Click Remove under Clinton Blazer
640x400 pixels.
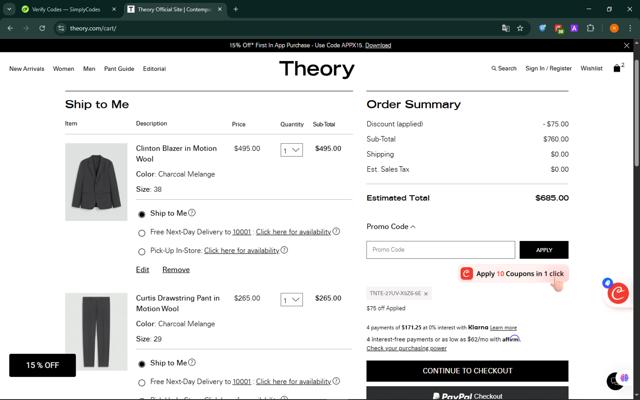176,269
